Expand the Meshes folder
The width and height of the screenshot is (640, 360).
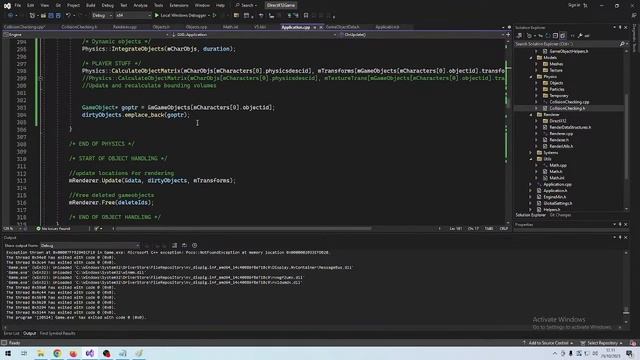[537, 64]
